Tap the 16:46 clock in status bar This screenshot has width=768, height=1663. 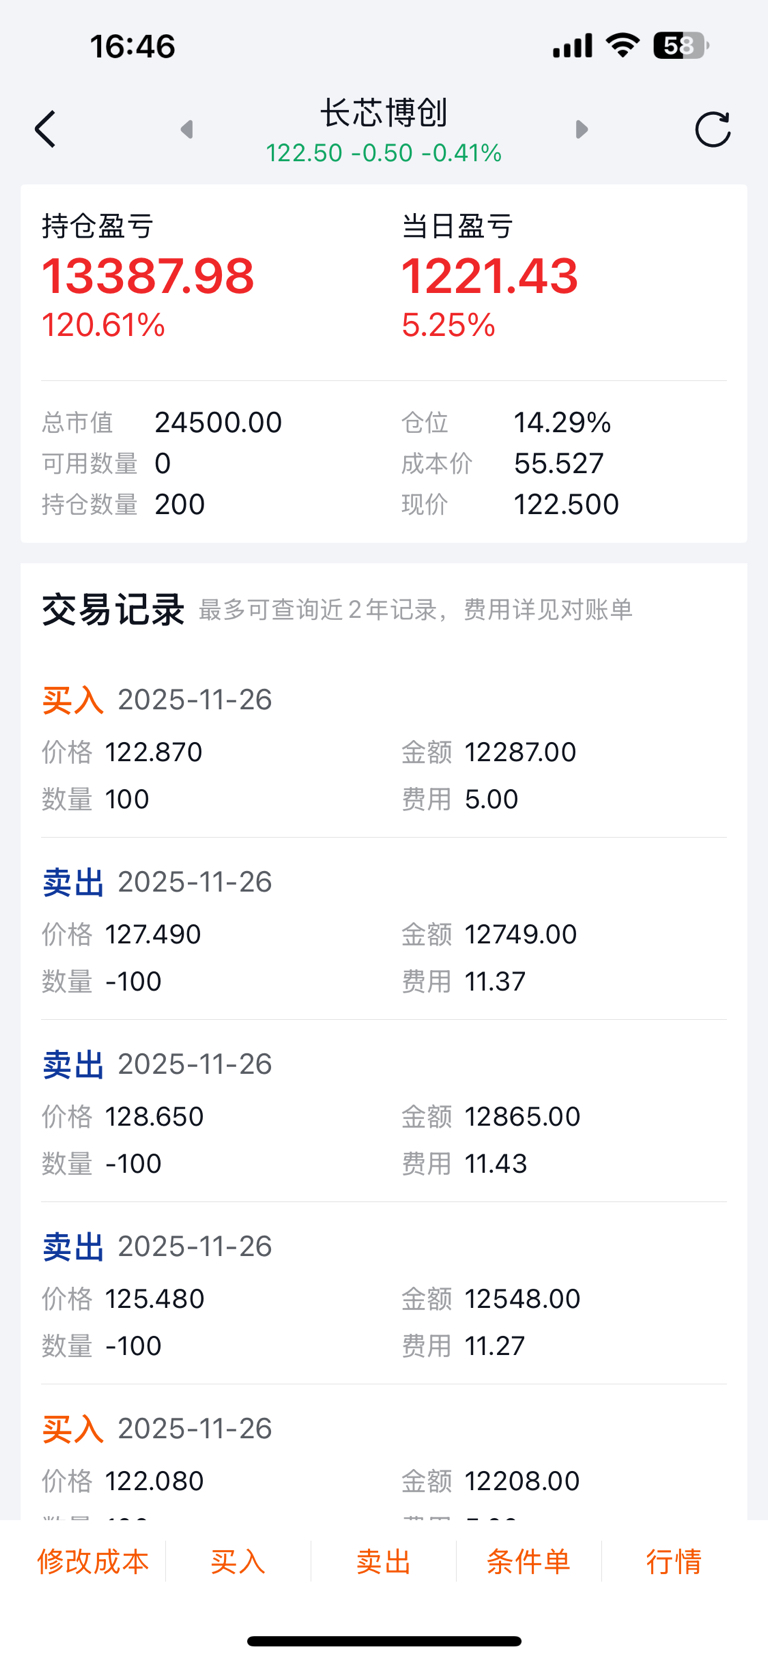click(132, 46)
